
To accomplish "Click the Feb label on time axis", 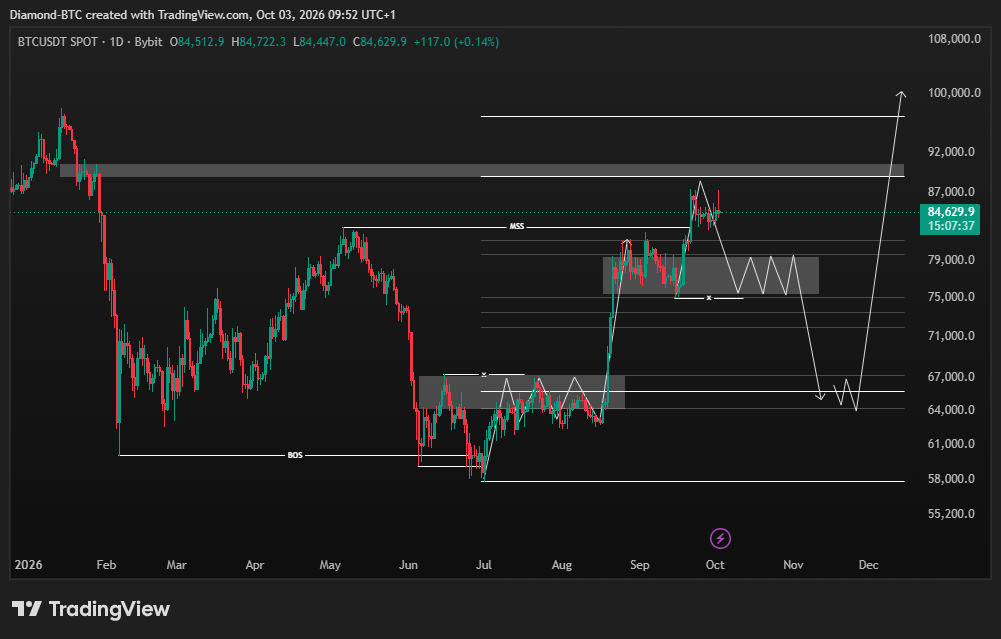I will click(106, 565).
